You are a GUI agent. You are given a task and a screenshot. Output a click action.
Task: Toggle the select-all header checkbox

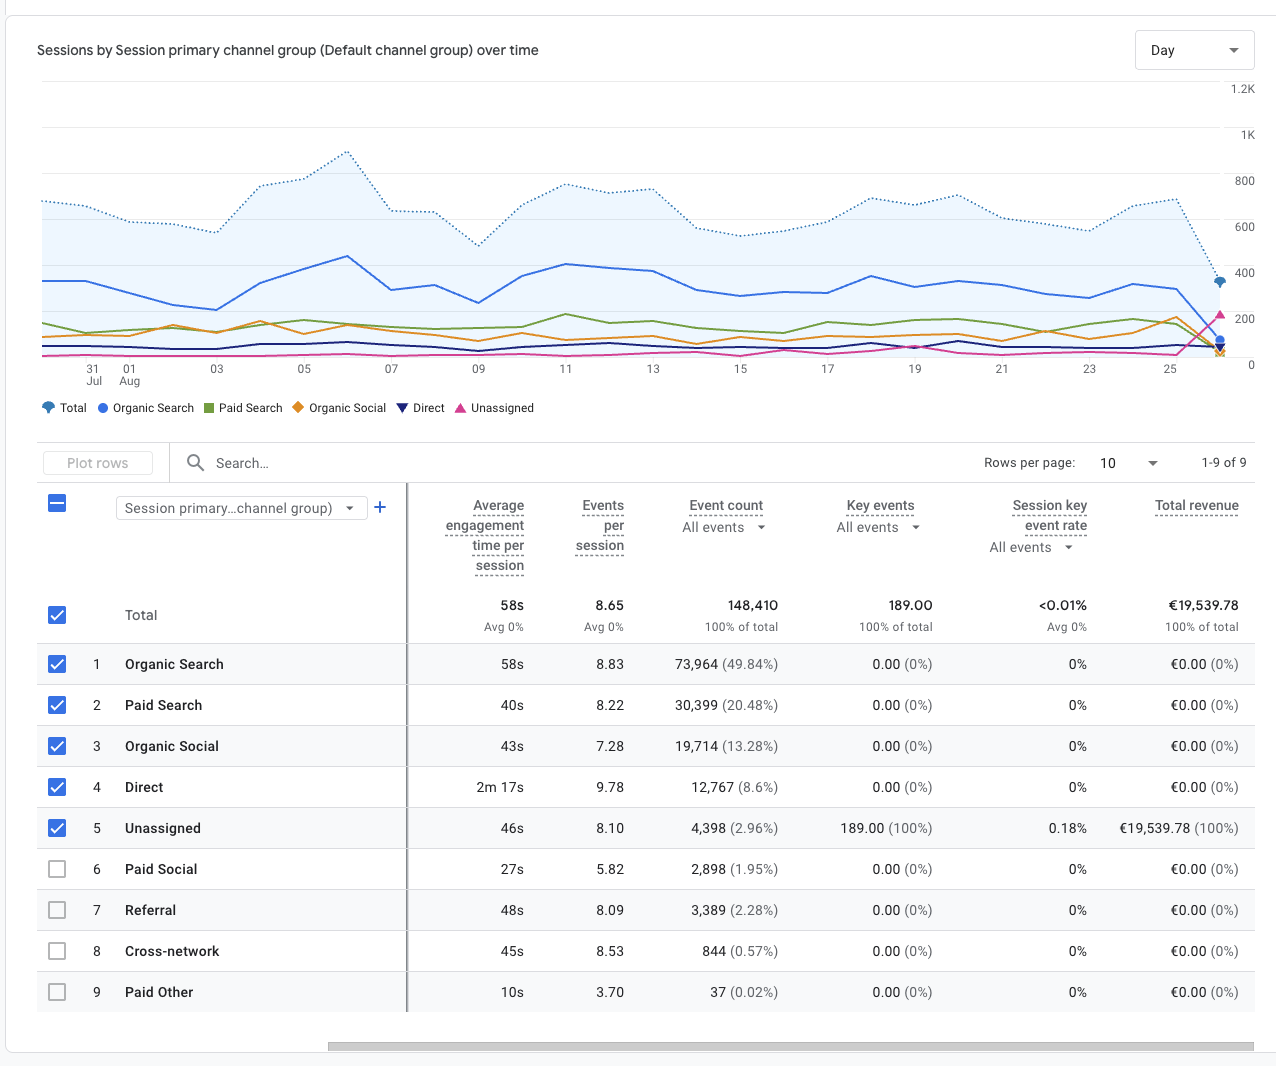coord(57,503)
